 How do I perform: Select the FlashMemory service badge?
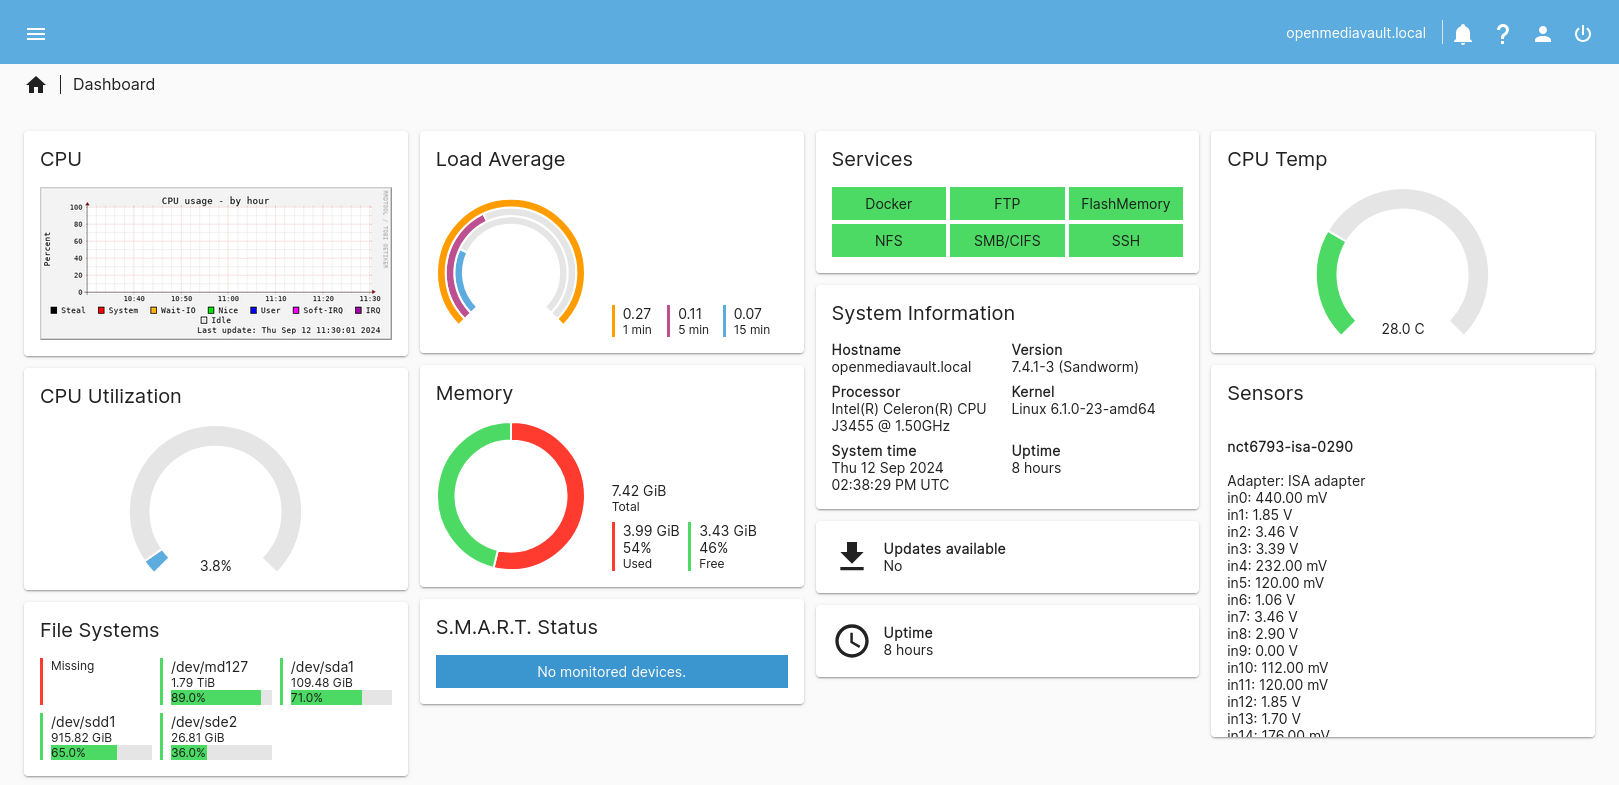pyautogui.click(x=1125, y=204)
